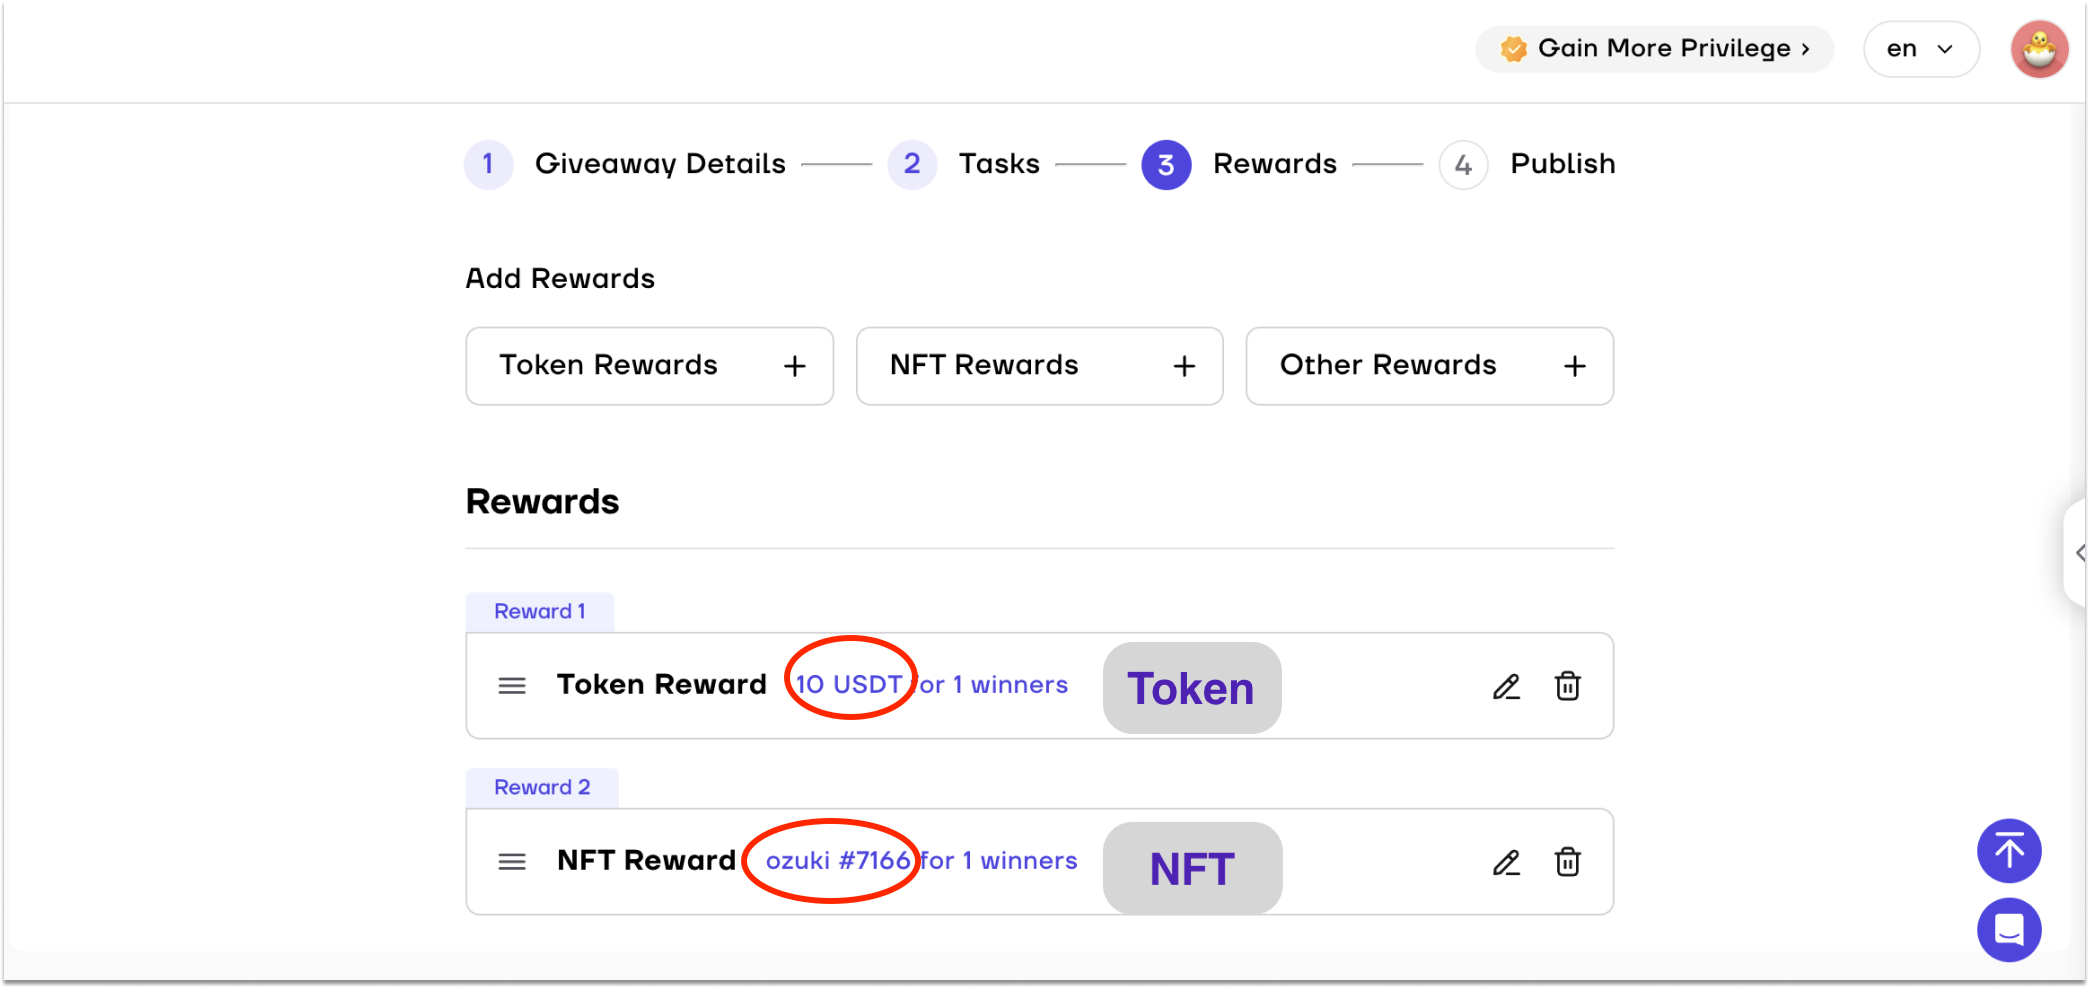
Task: Delete the NFT Reward with trash icon
Action: [x=1567, y=862]
